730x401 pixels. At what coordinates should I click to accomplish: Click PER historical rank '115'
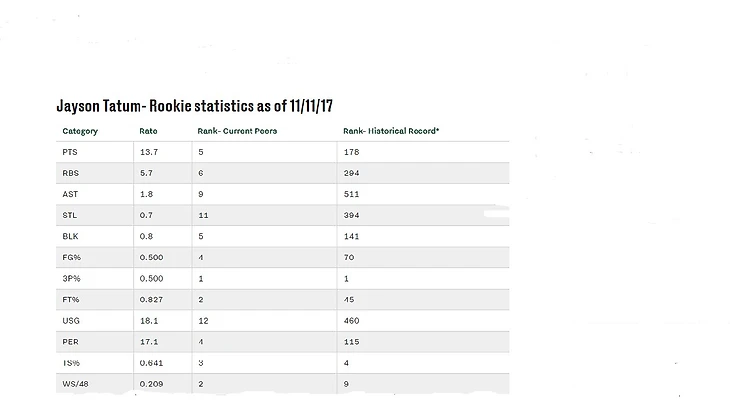(351, 341)
